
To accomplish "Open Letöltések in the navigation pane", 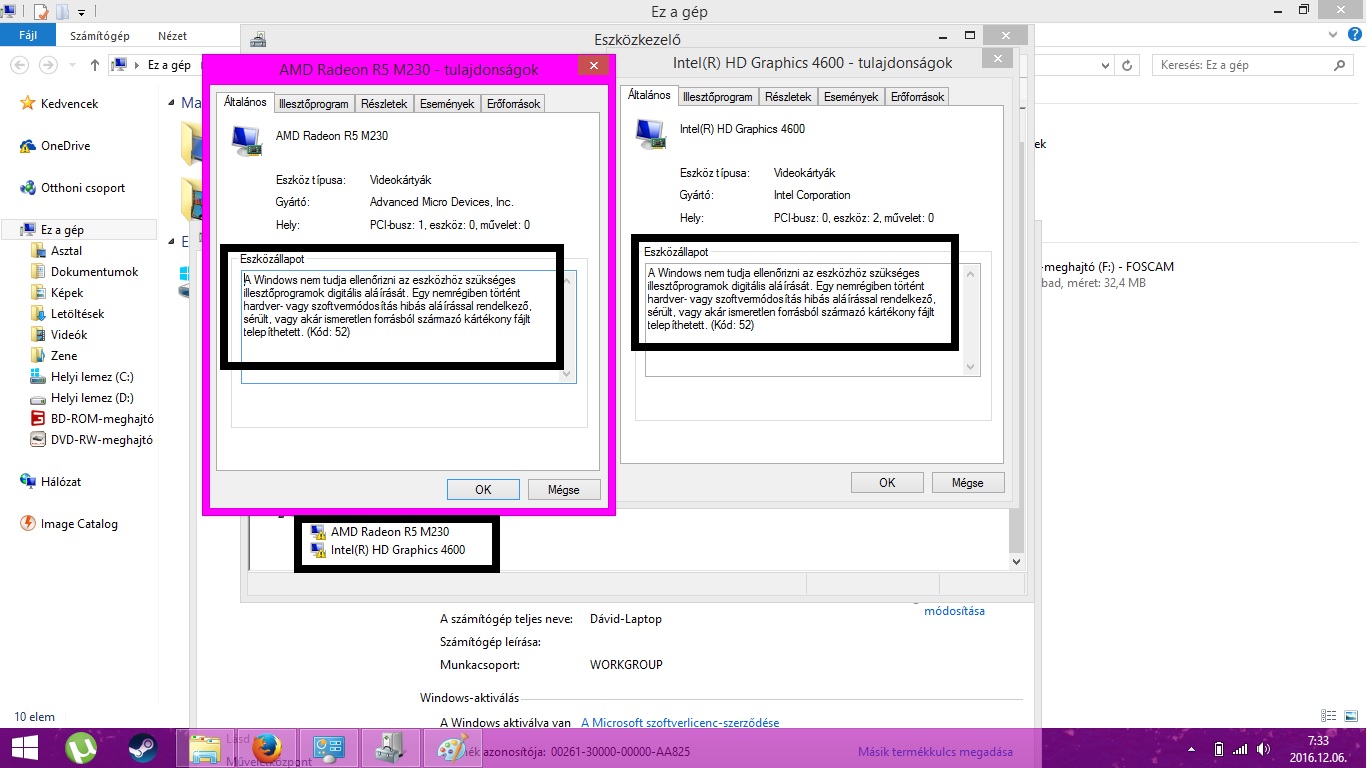I will click(77, 314).
